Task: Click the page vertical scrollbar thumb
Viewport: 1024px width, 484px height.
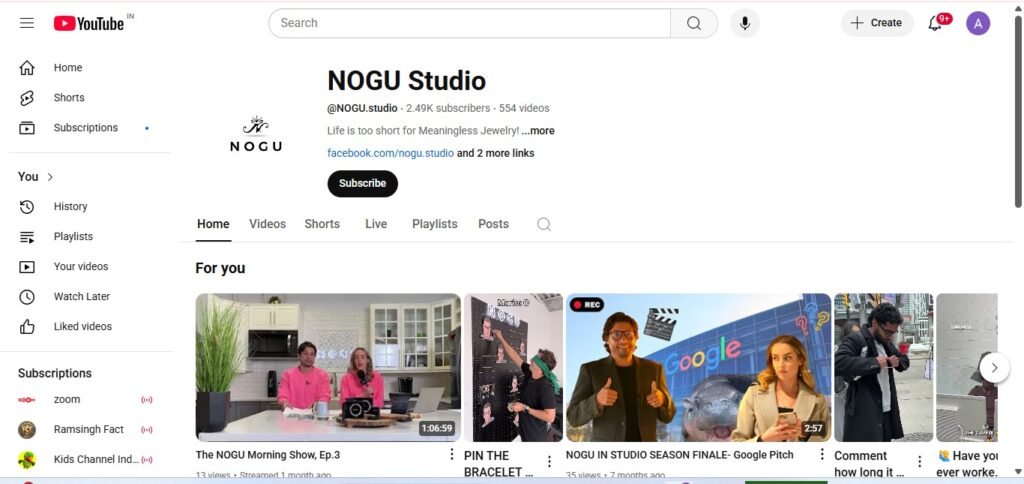Action: tap(1017, 111)
